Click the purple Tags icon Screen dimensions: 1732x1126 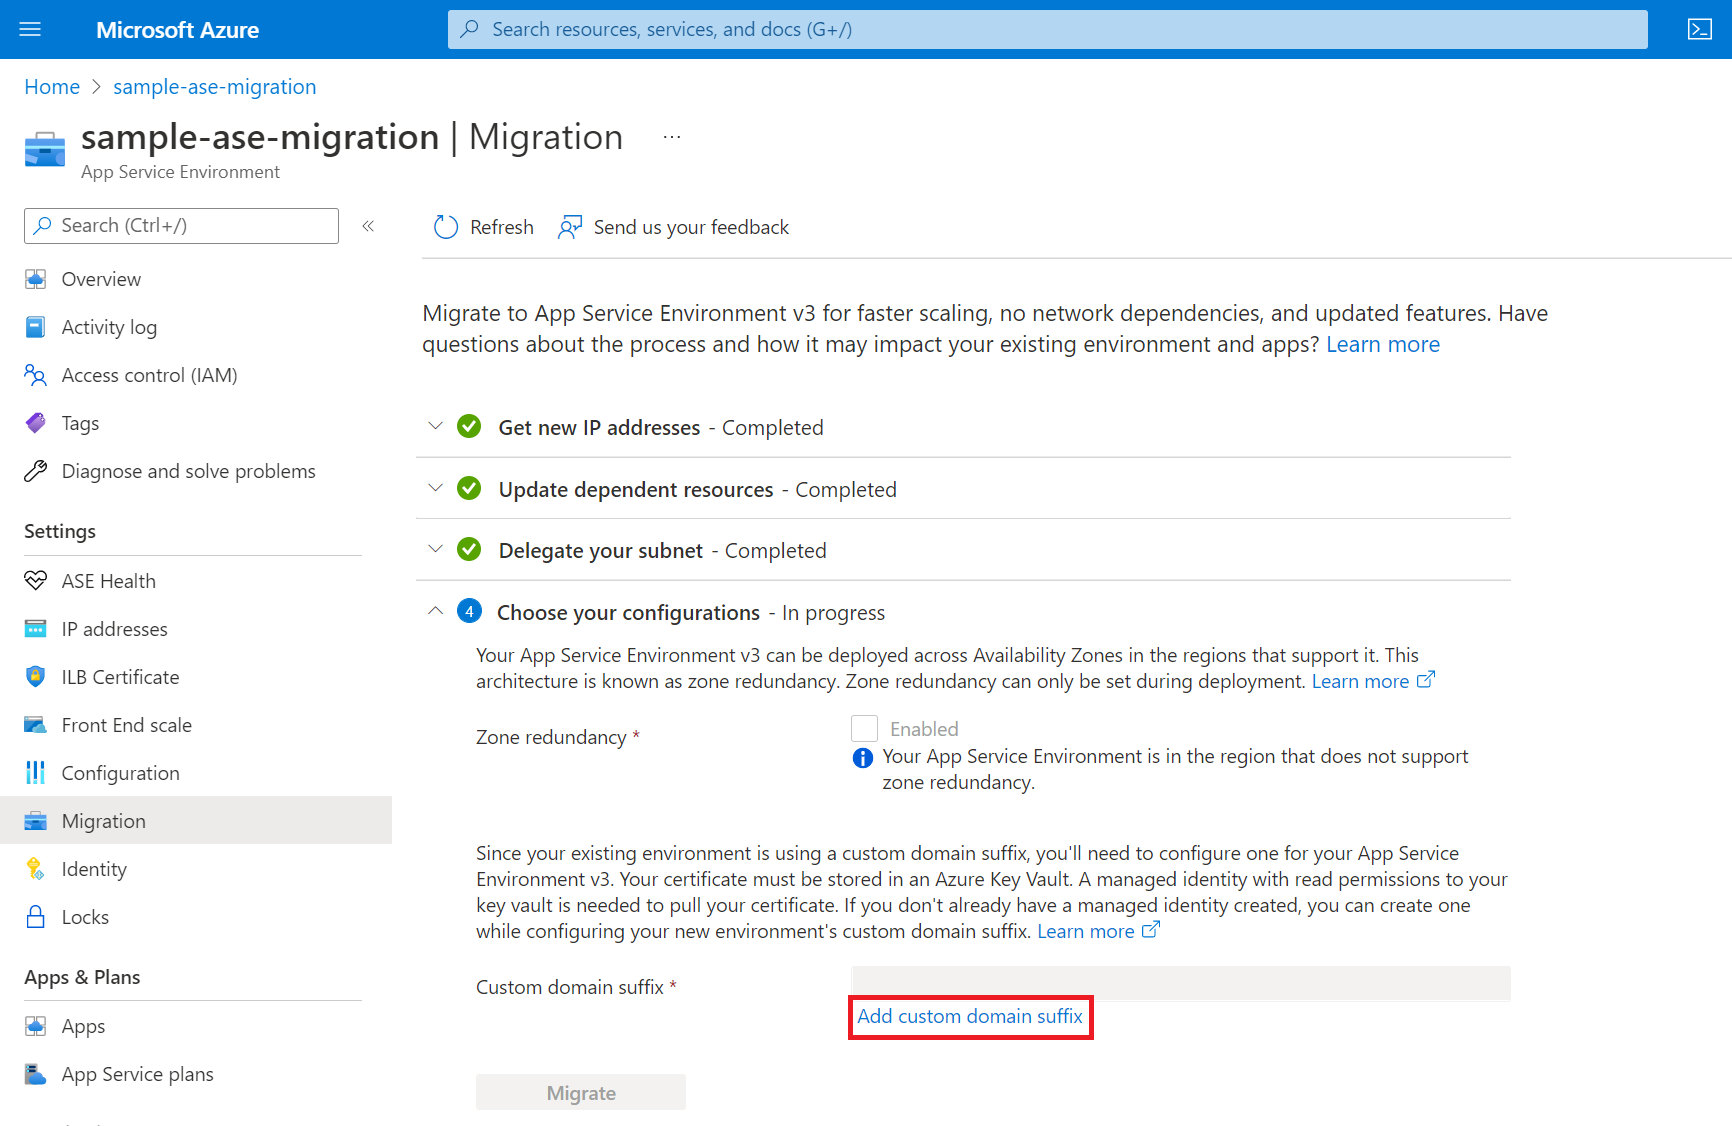[x=36, y=423]
